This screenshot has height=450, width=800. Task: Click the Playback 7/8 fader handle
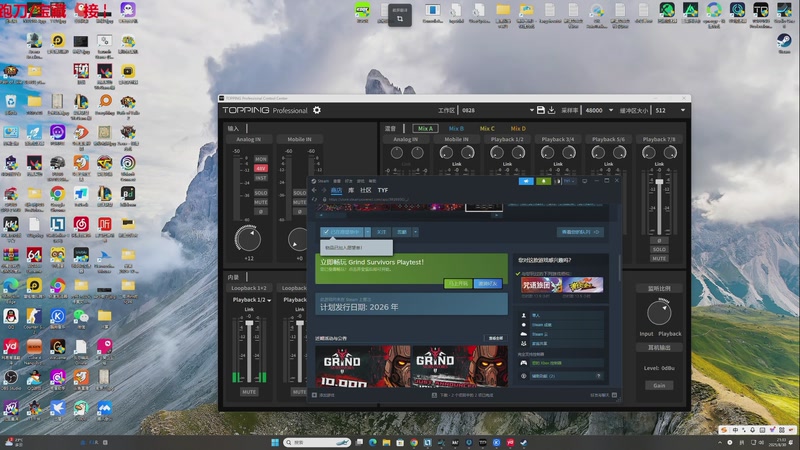pos(659,182)
